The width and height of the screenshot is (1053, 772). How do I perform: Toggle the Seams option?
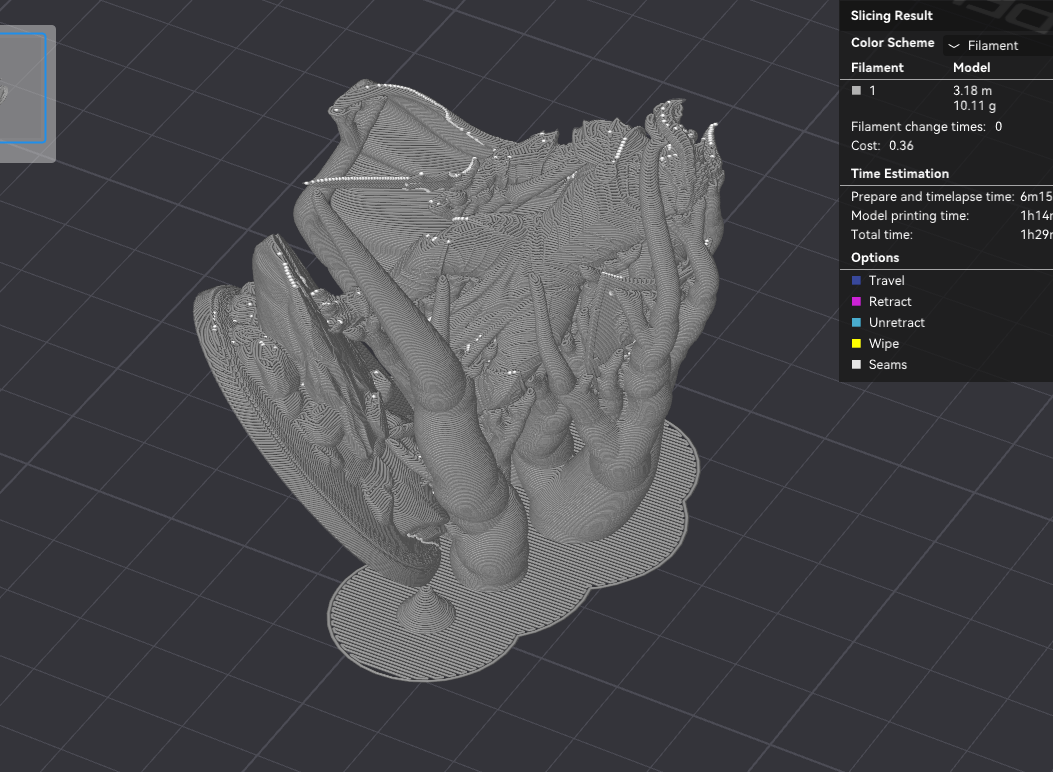[887, 365]
